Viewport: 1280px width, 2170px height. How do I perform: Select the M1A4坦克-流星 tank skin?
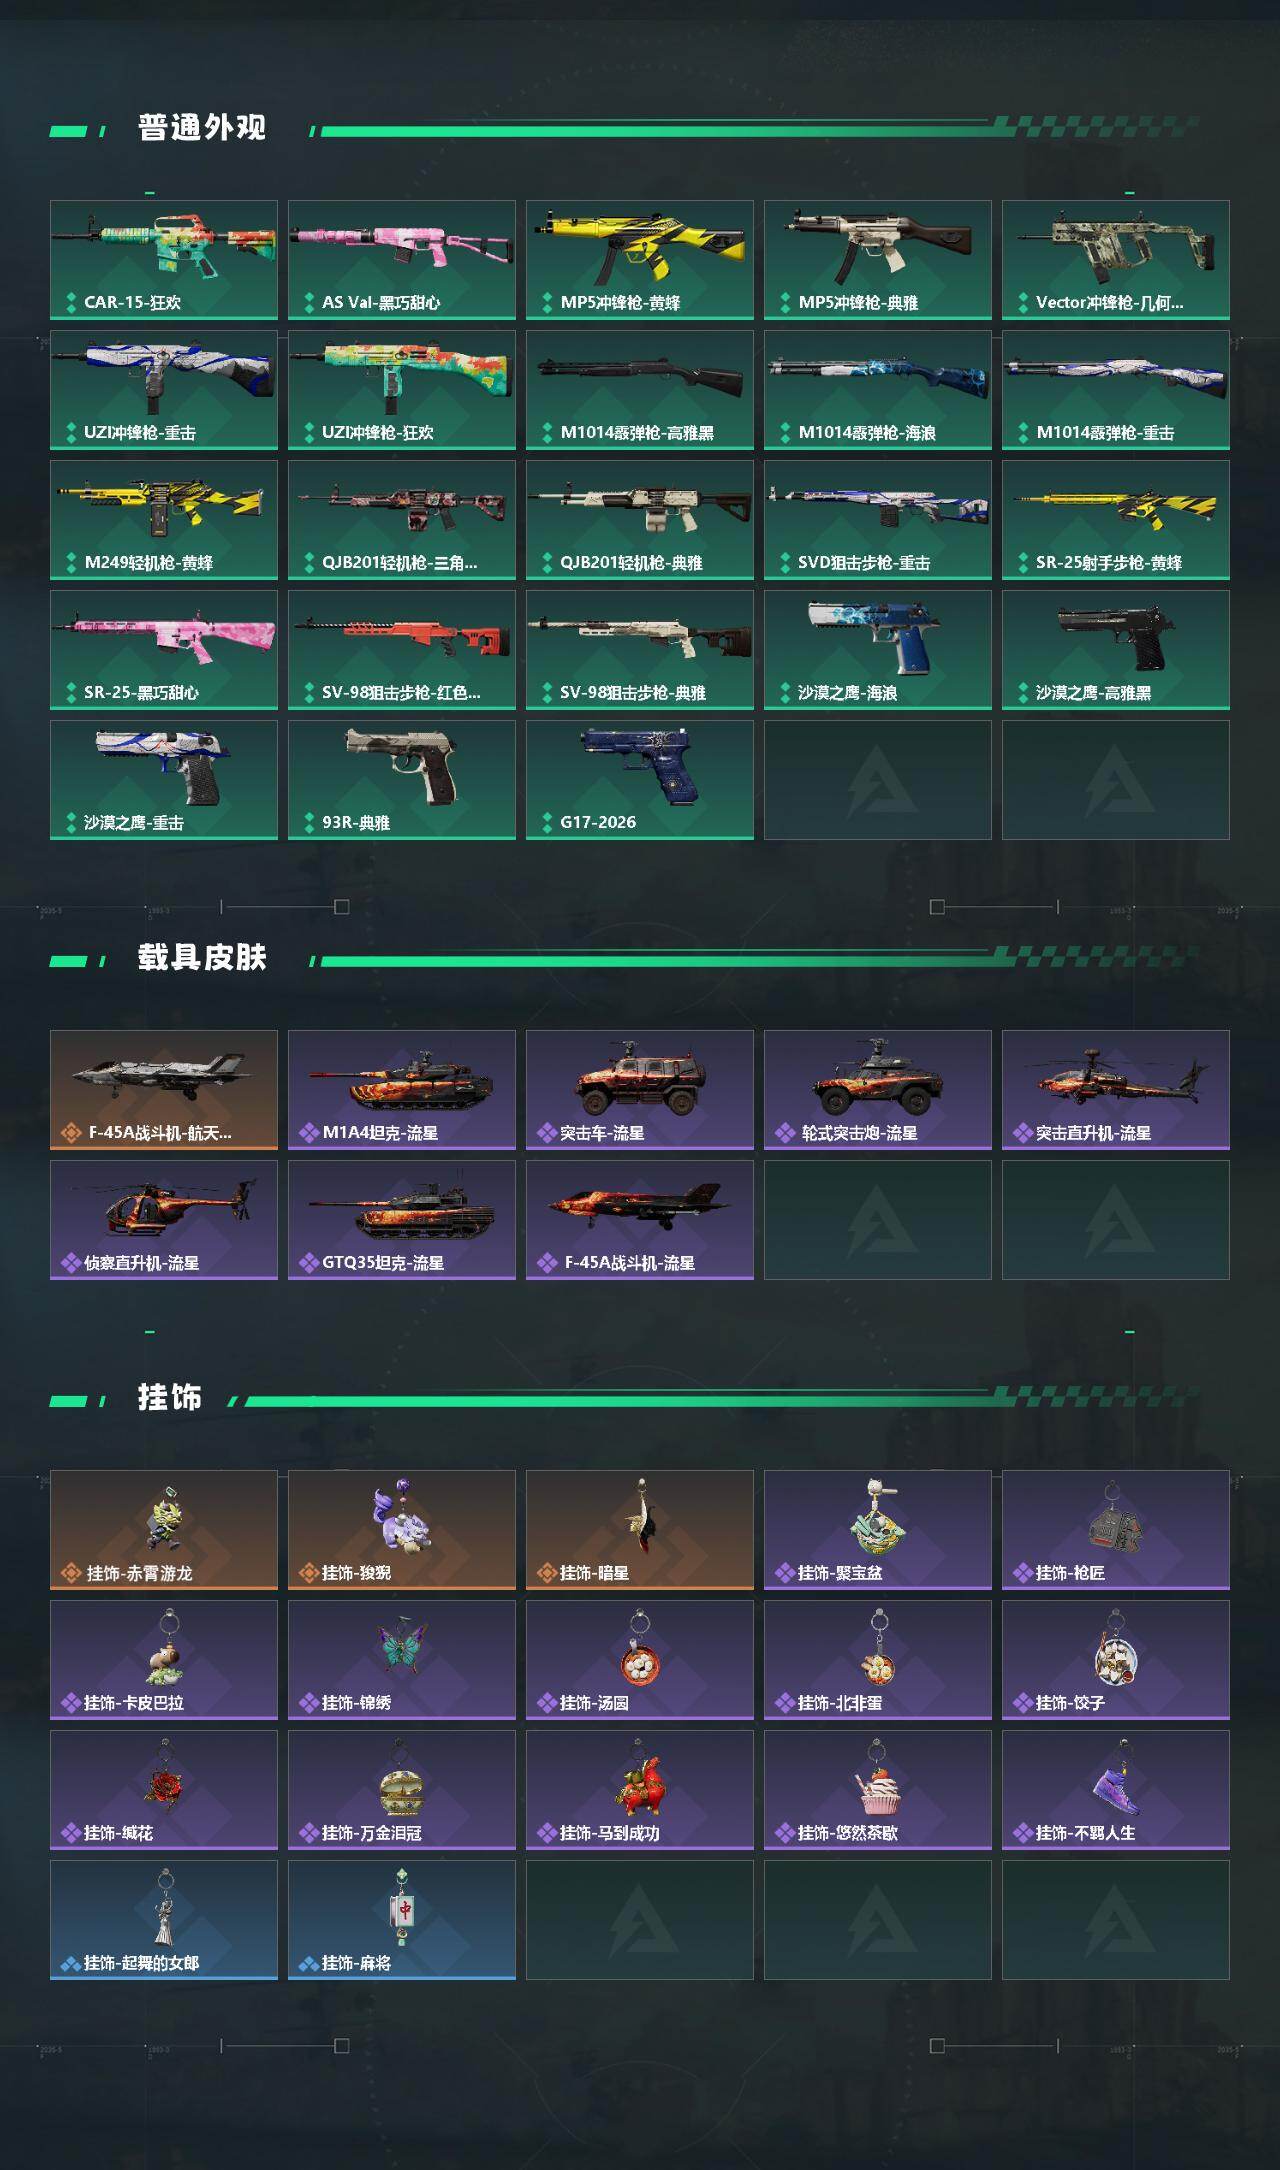[x=402, y=1090]
